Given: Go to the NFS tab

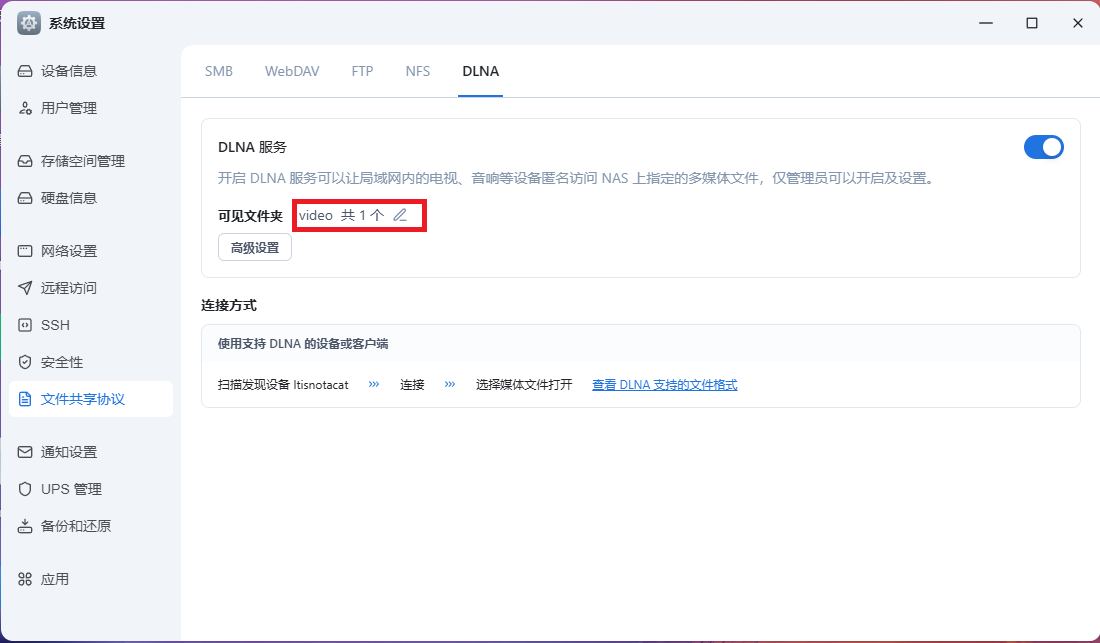Looking at the screenshot, I should [x=417, y=72].
